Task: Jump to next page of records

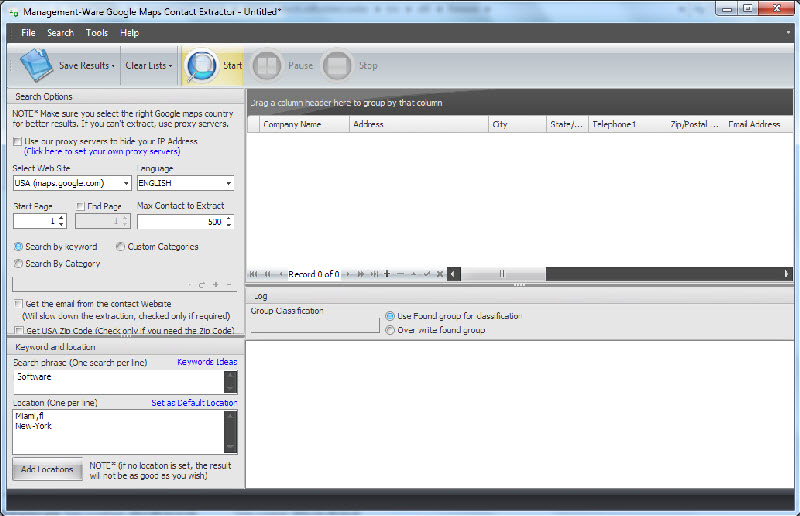Action: point(361,274)
